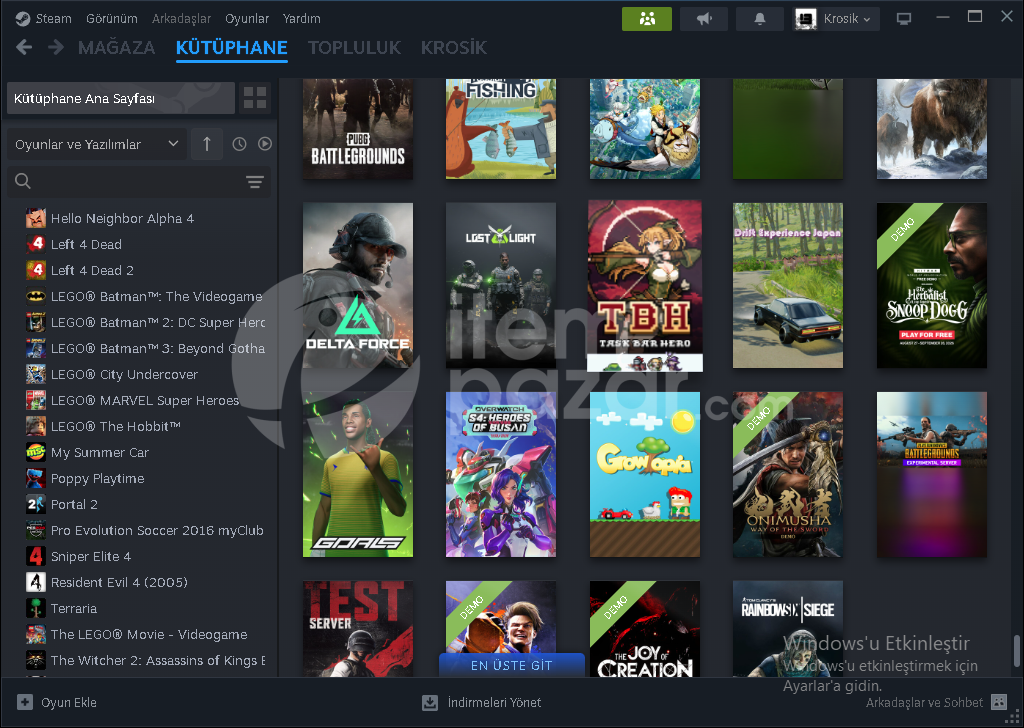Select the KÜTÜPHANE tab
Viewport: 1024px width, 728px height.
click(x=232, y=48)
